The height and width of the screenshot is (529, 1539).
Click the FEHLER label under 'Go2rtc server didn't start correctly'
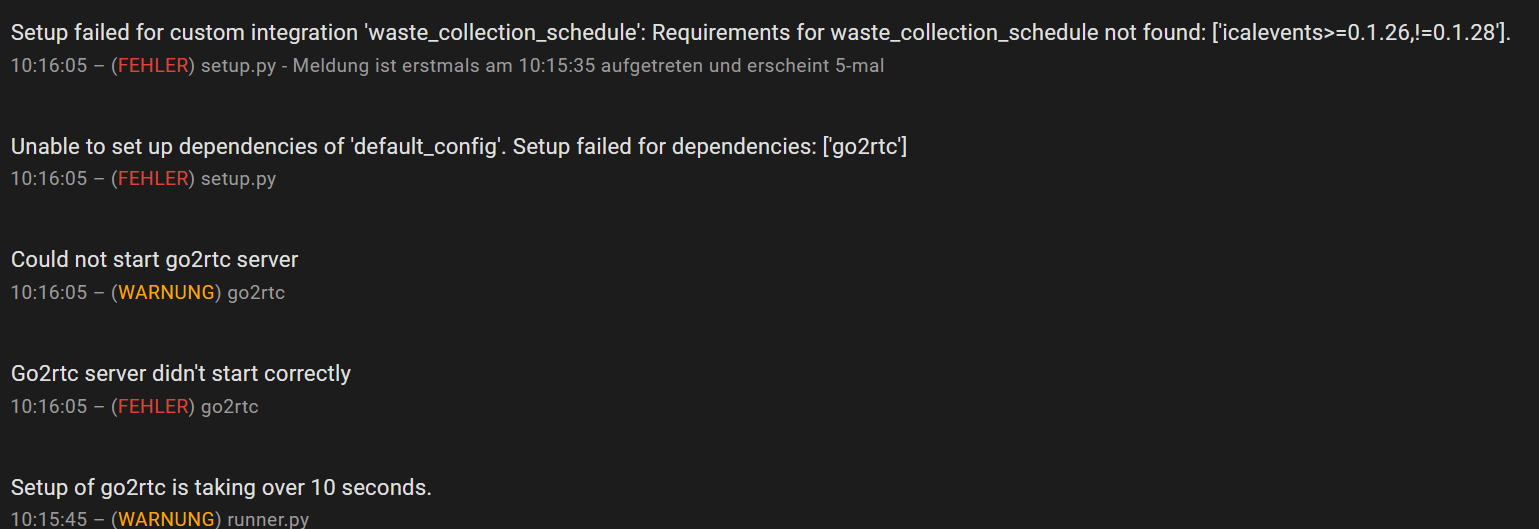click(153, 407)
